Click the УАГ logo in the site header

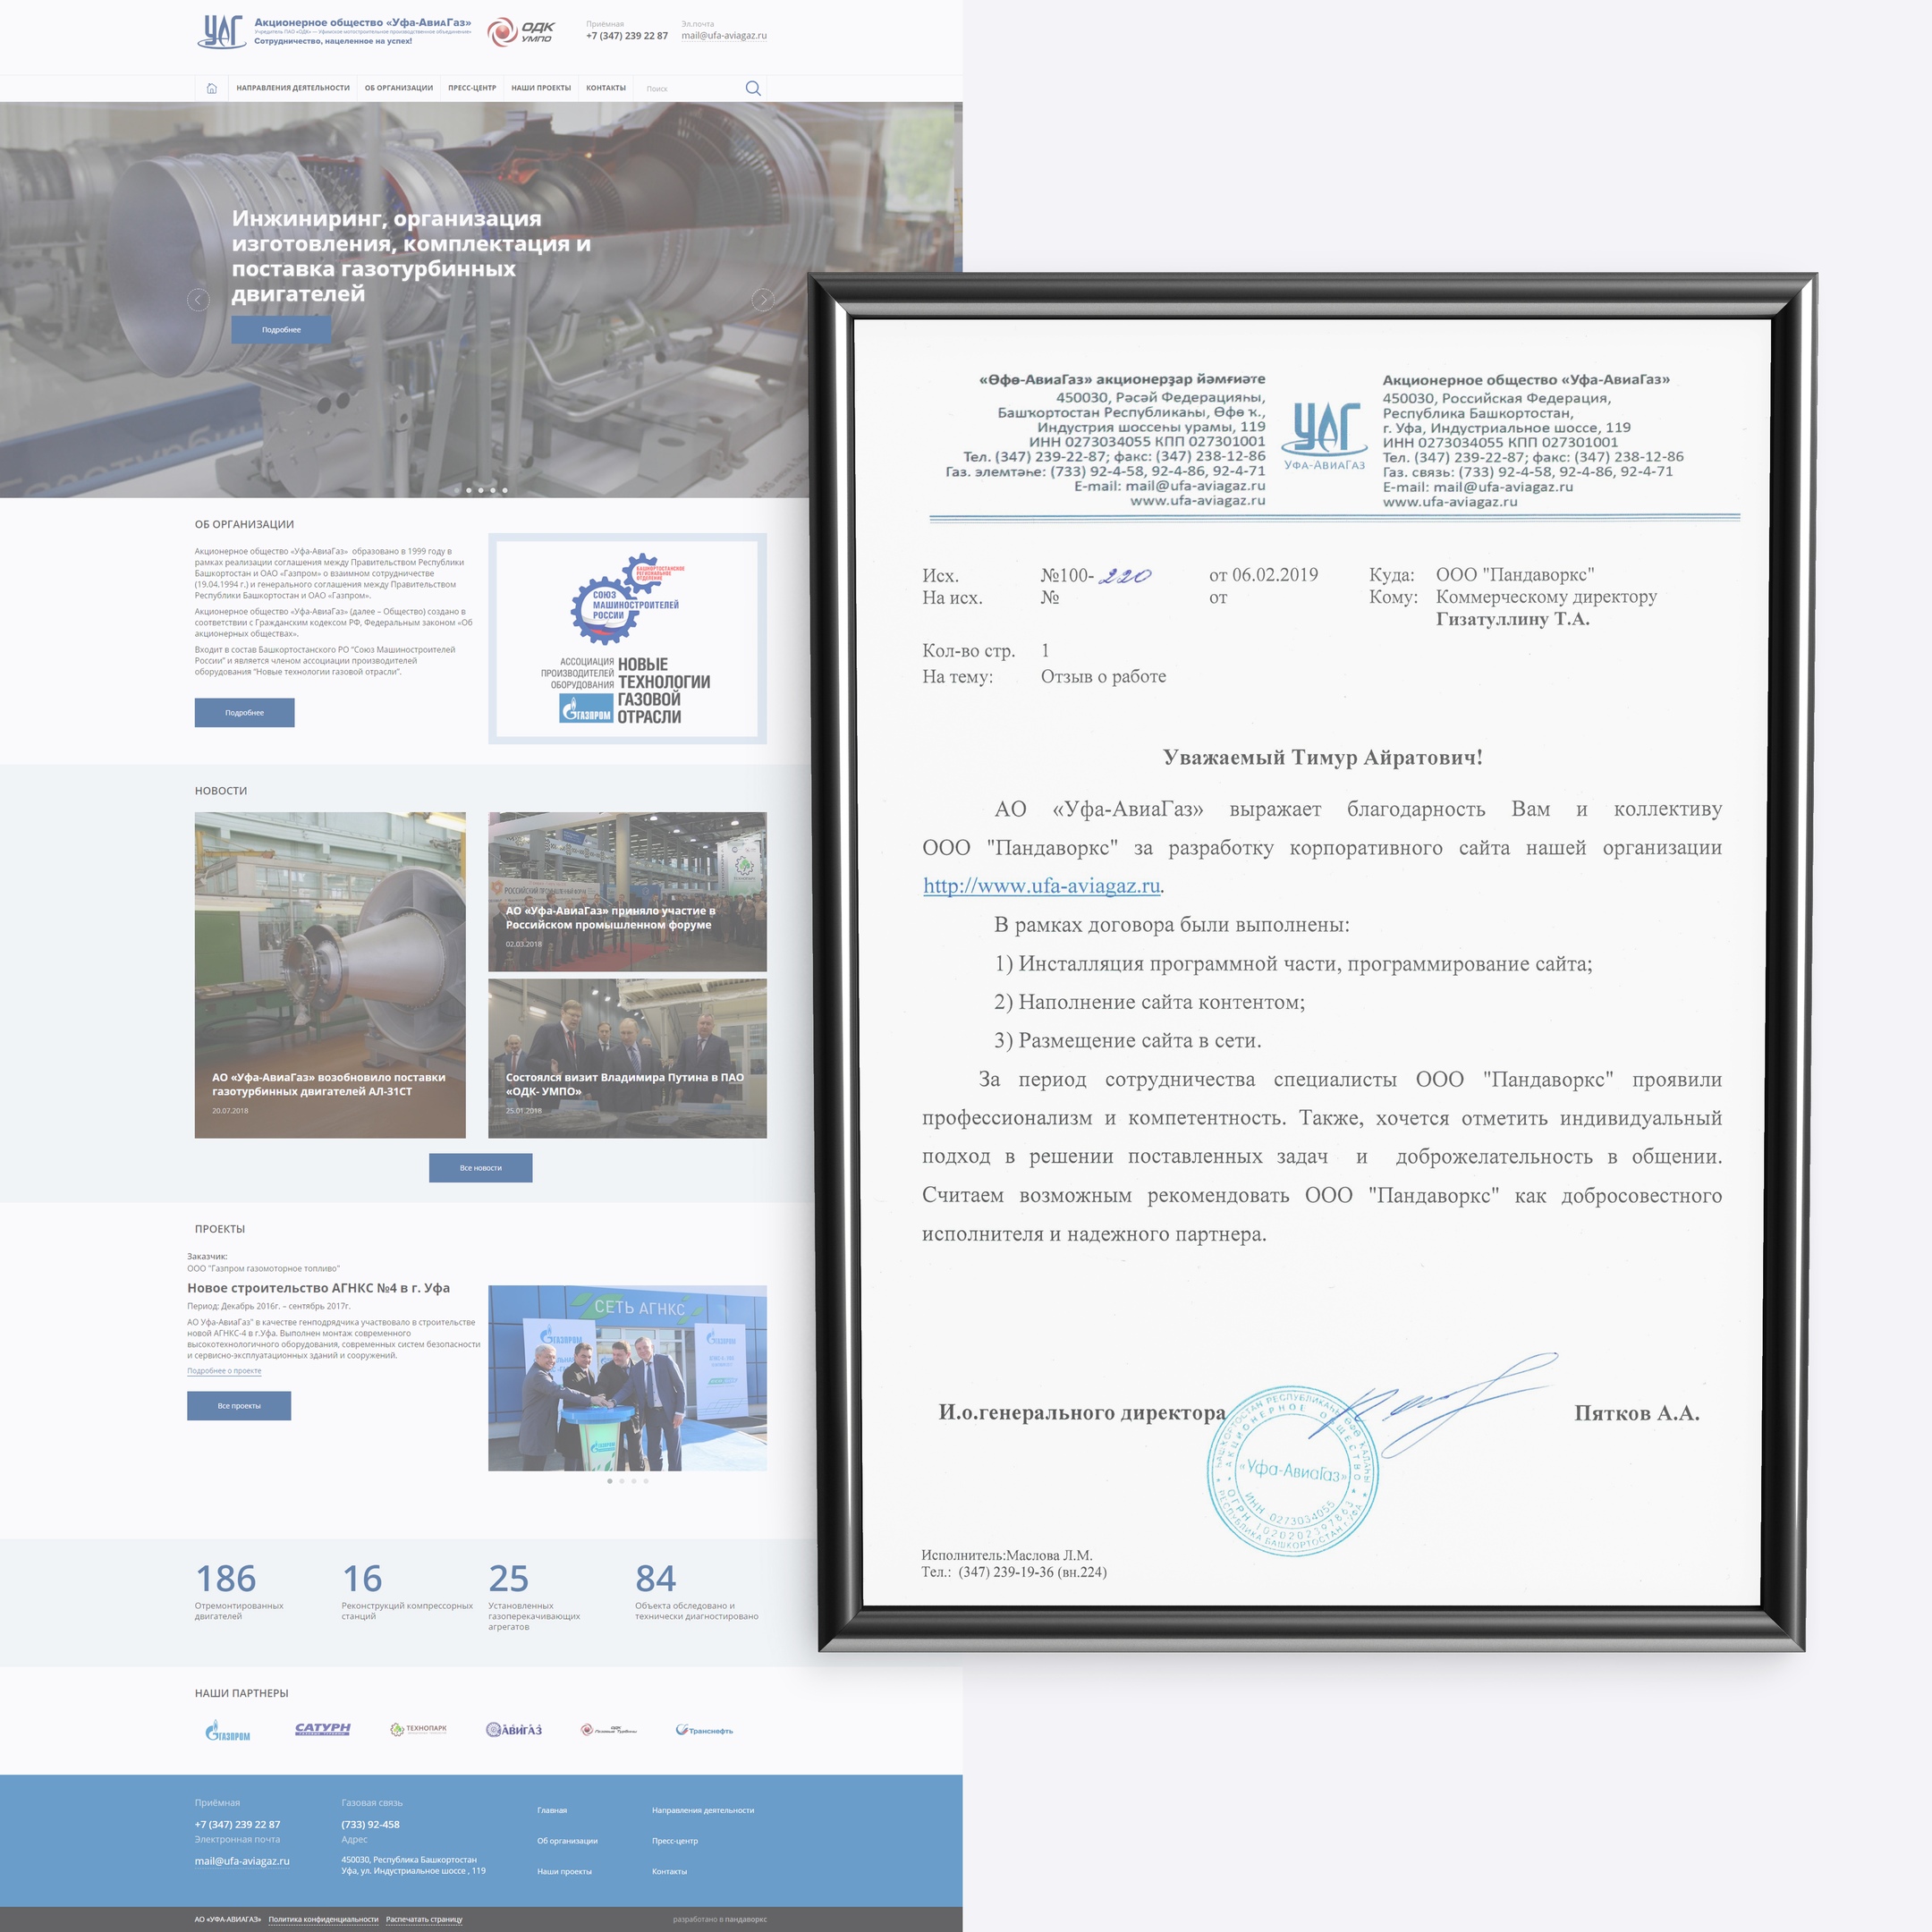222,31
